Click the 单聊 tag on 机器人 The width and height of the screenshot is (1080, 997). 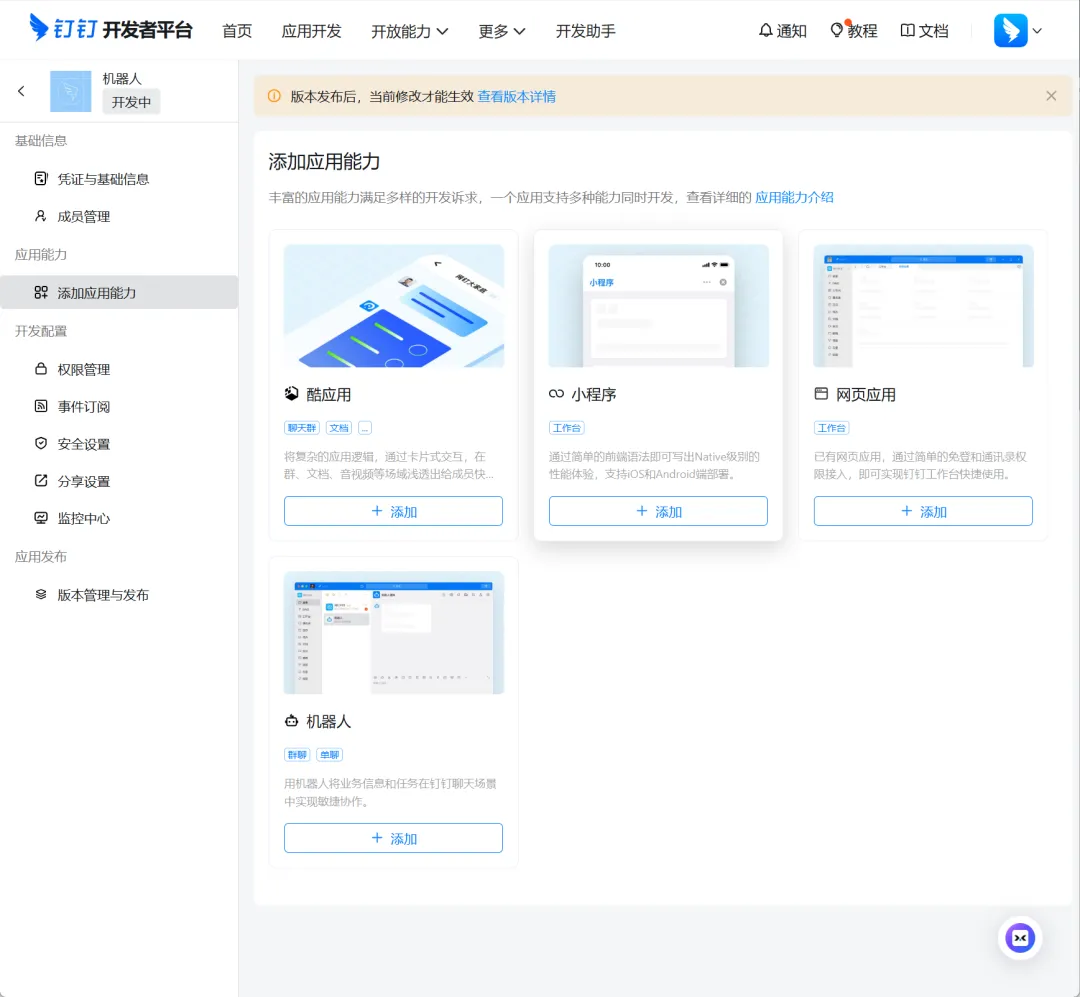329,754
